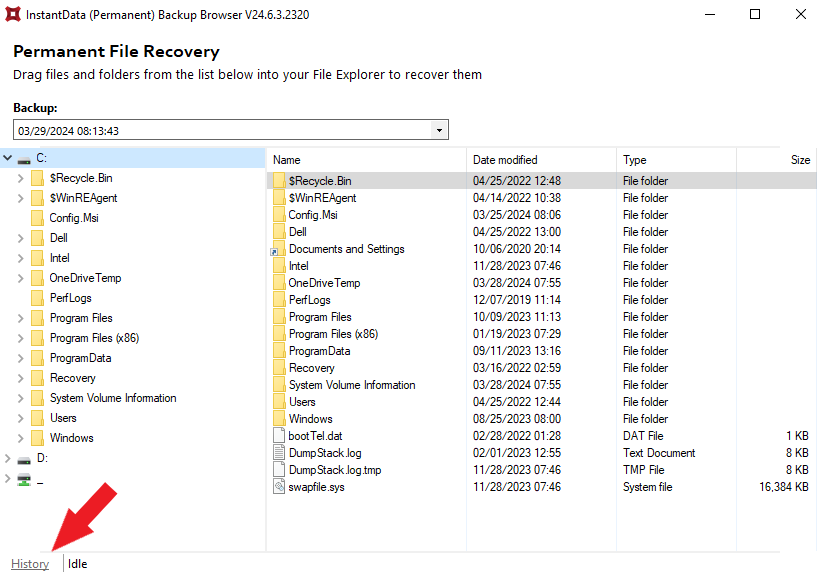Click $Recycle.Bin folder icon in file list

click(x=279, y=180)
